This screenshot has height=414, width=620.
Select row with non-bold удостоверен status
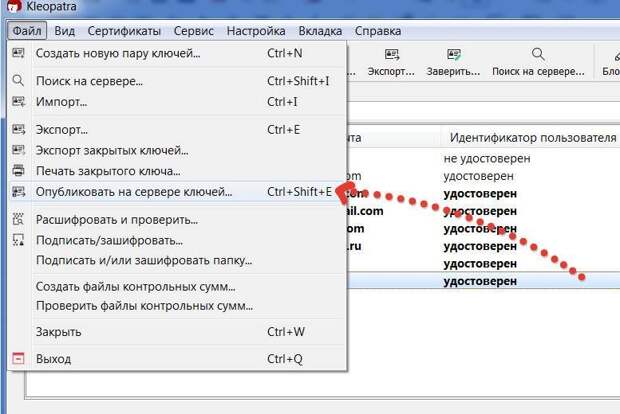[x=484, y=176]
